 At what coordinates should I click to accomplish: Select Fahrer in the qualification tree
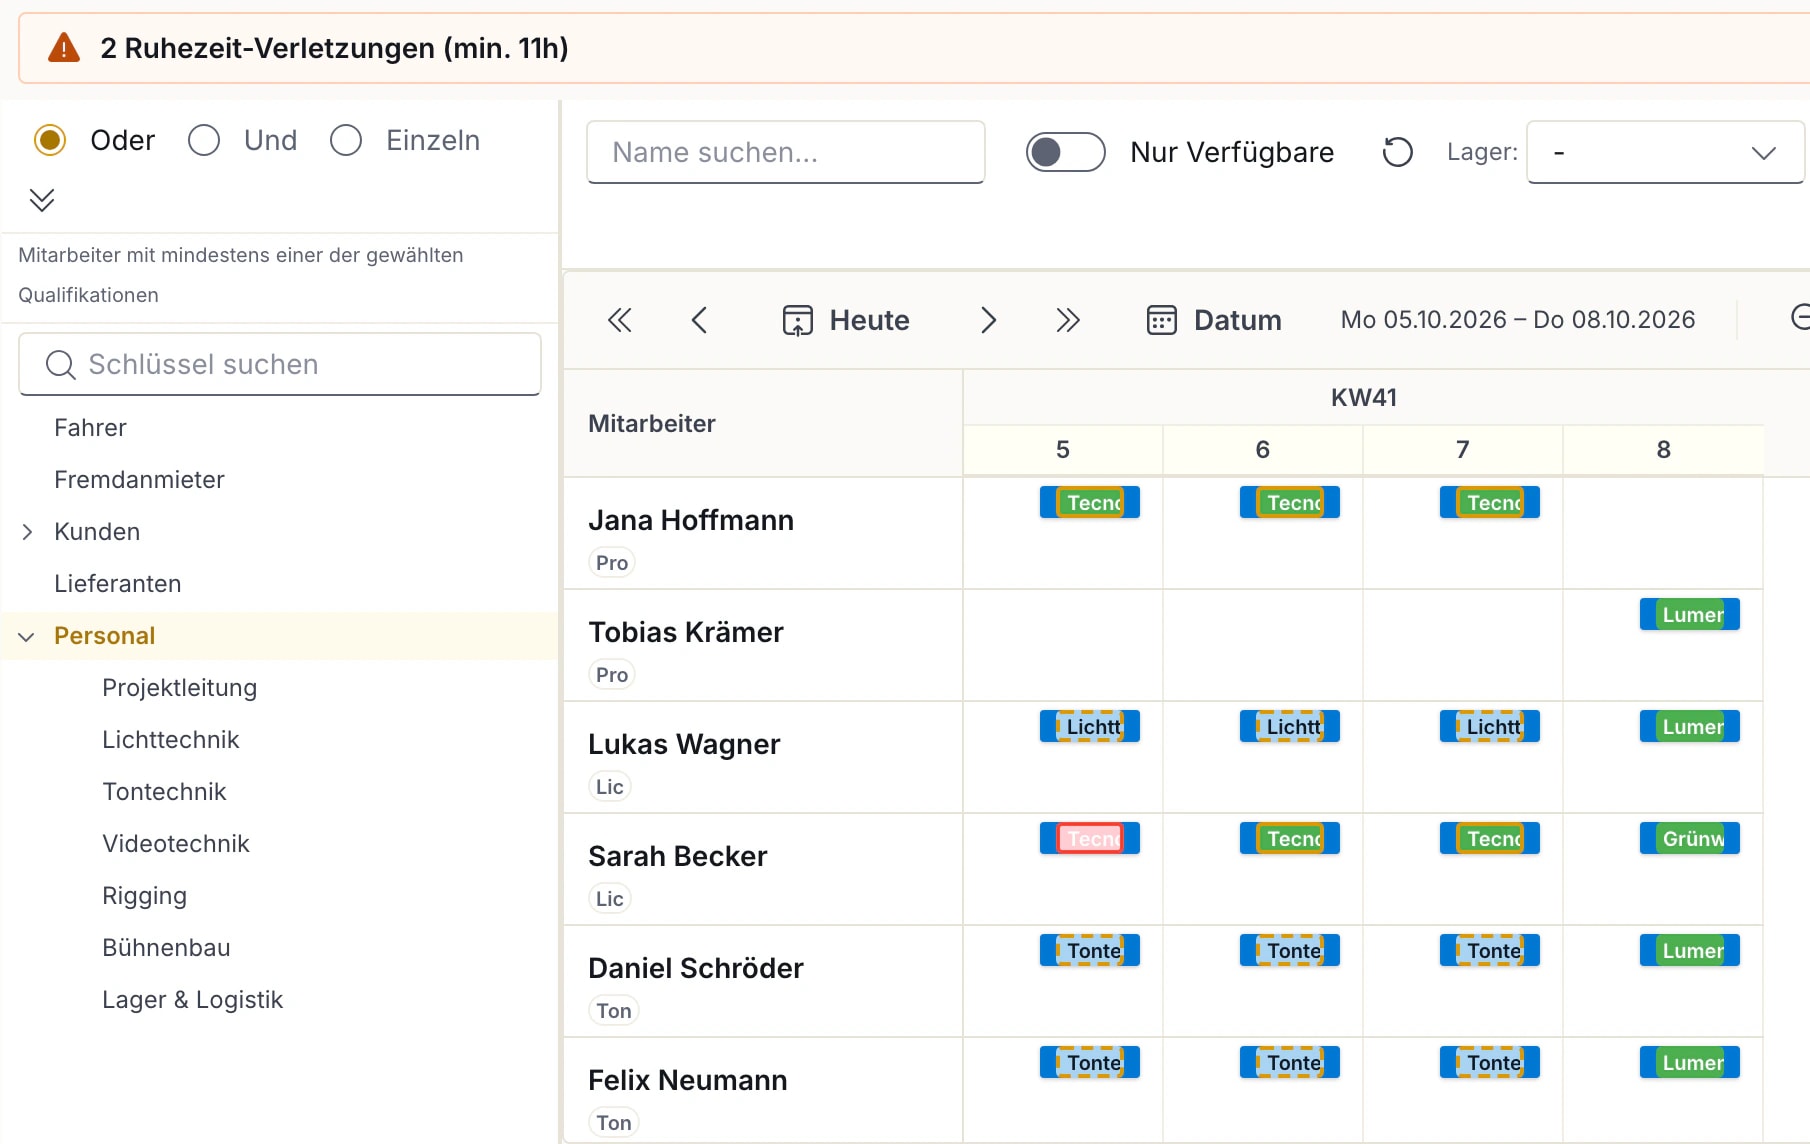[90, 428]
